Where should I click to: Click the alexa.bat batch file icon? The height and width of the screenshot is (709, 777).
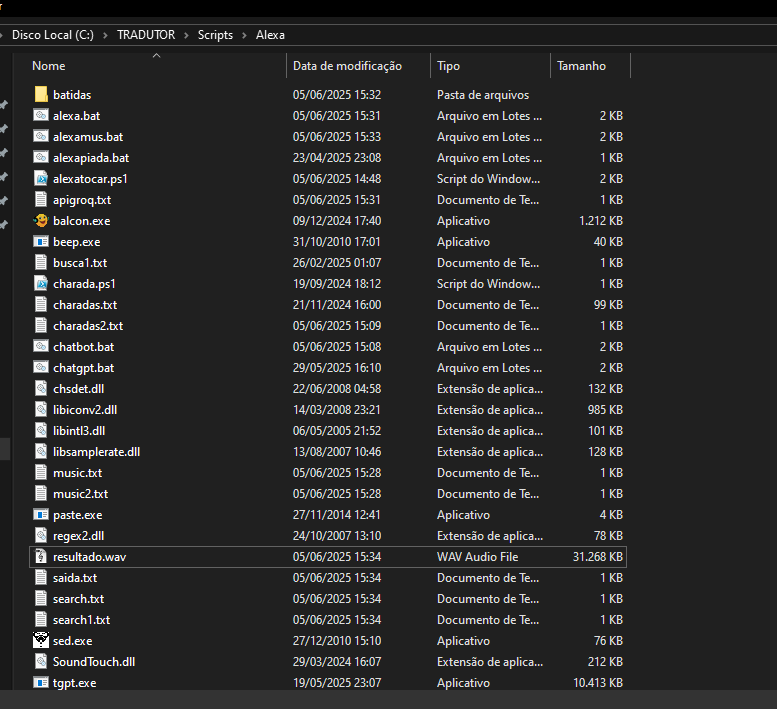pos(41,116)
